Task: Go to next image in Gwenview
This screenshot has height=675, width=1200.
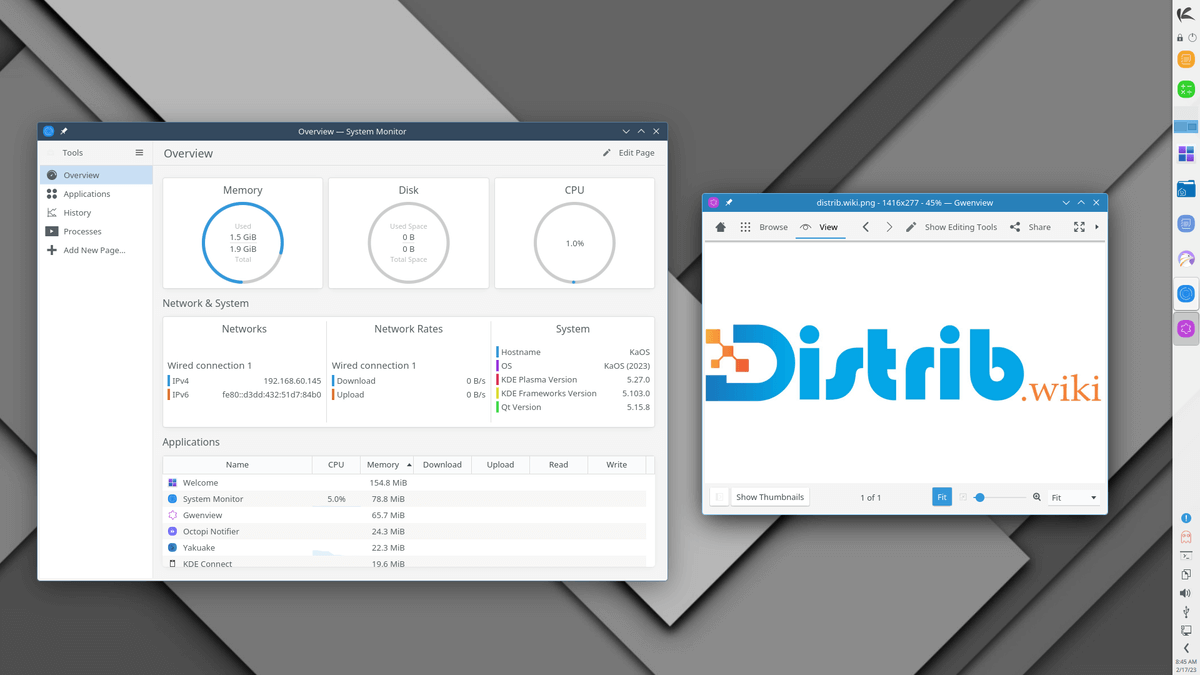Action: click(889, 227)
